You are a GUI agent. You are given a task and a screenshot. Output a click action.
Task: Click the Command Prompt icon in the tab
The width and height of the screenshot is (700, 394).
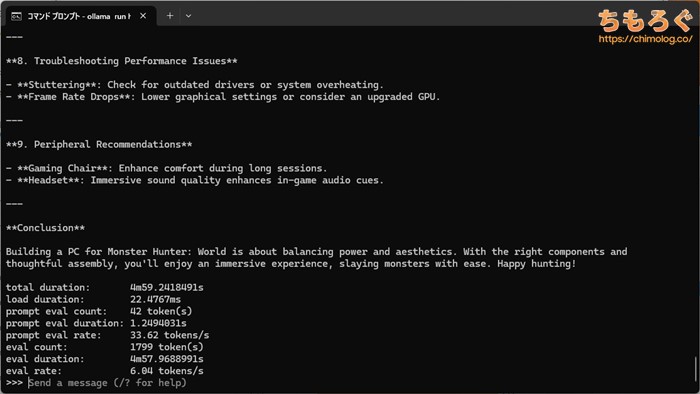(x=16, y=17)
